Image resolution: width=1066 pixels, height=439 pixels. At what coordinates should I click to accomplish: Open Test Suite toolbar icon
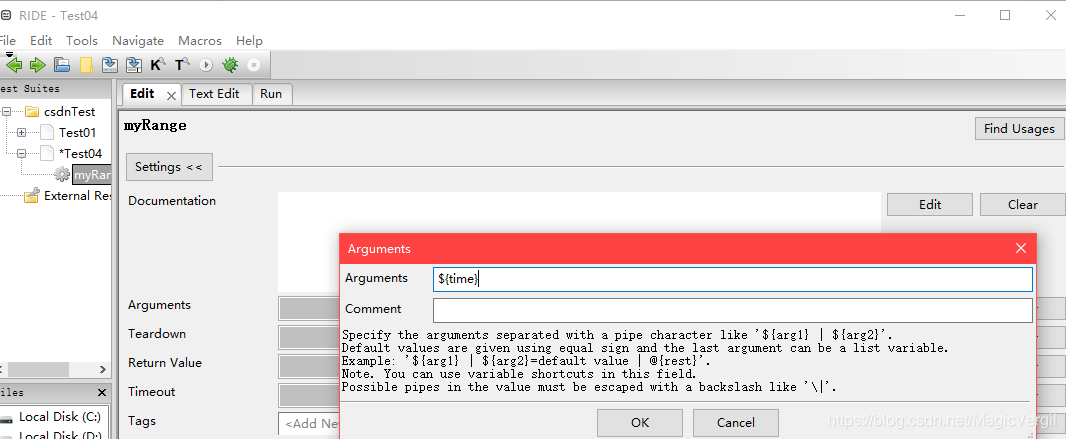pos(62,65)
